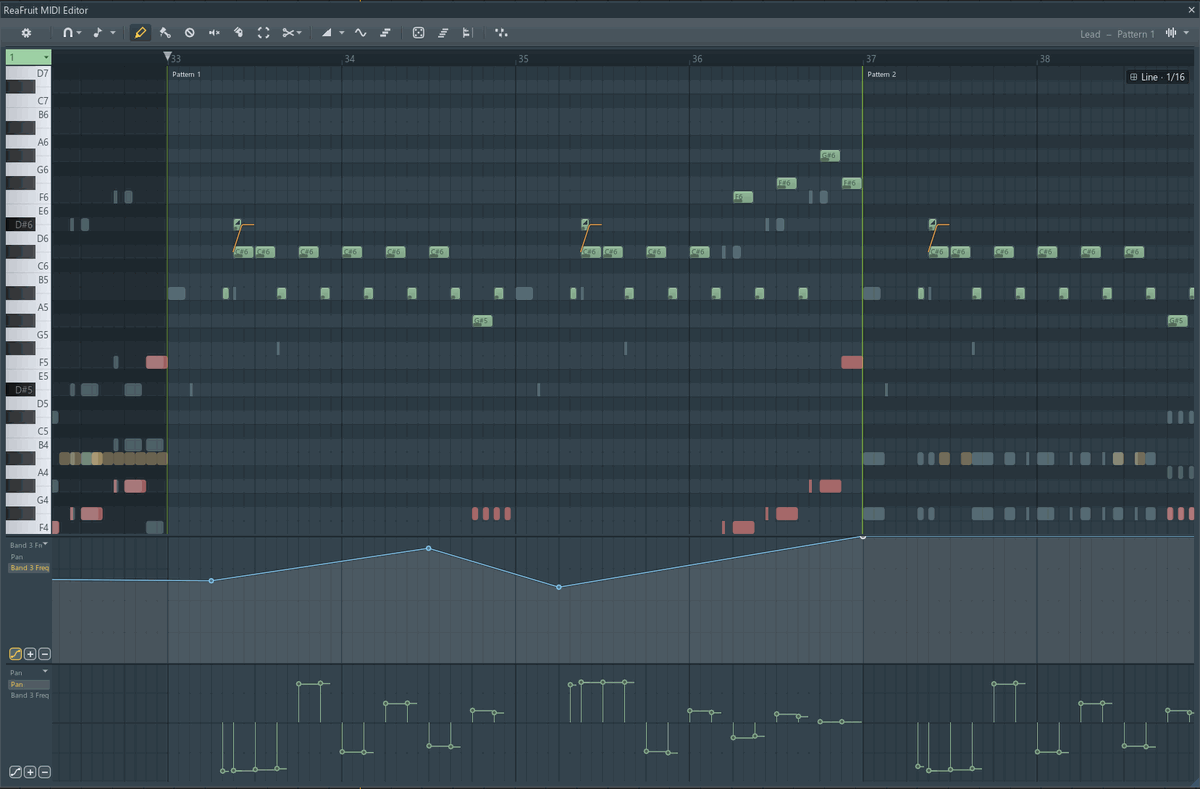The height and width of the screenshot is (789, 1200).
Task: Open the dropdown arrow beside waveform icon
Action: (1186, 33)
